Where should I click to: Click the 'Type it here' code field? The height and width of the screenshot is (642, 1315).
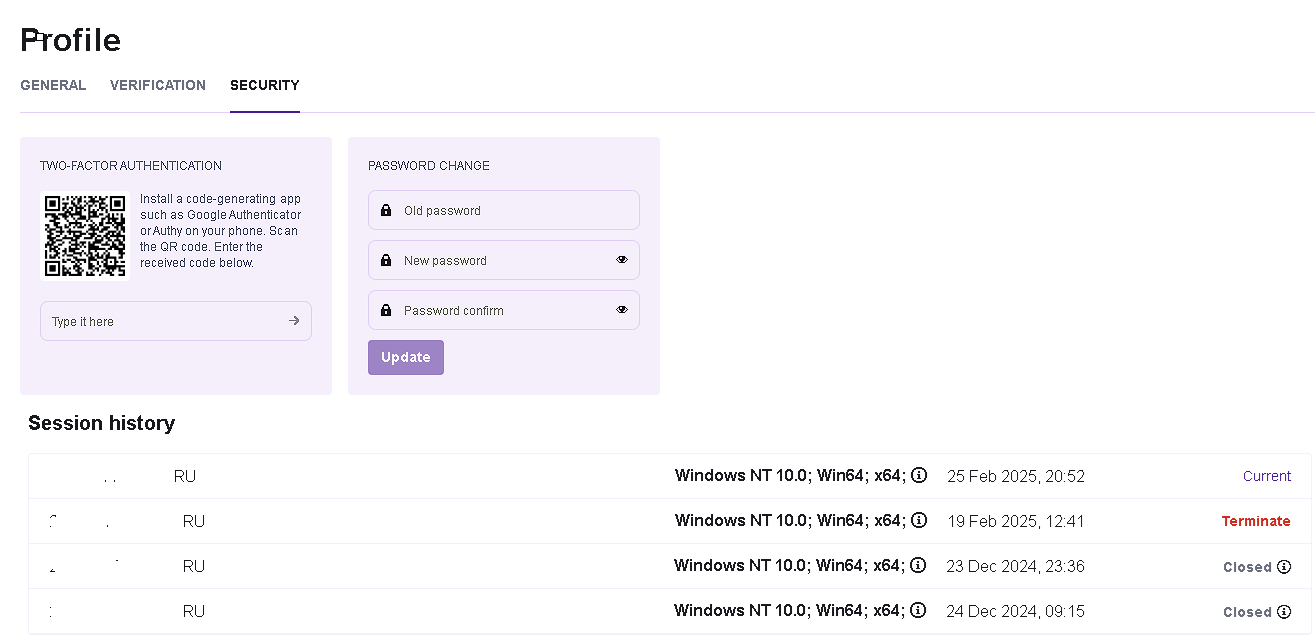pos(160,322)
